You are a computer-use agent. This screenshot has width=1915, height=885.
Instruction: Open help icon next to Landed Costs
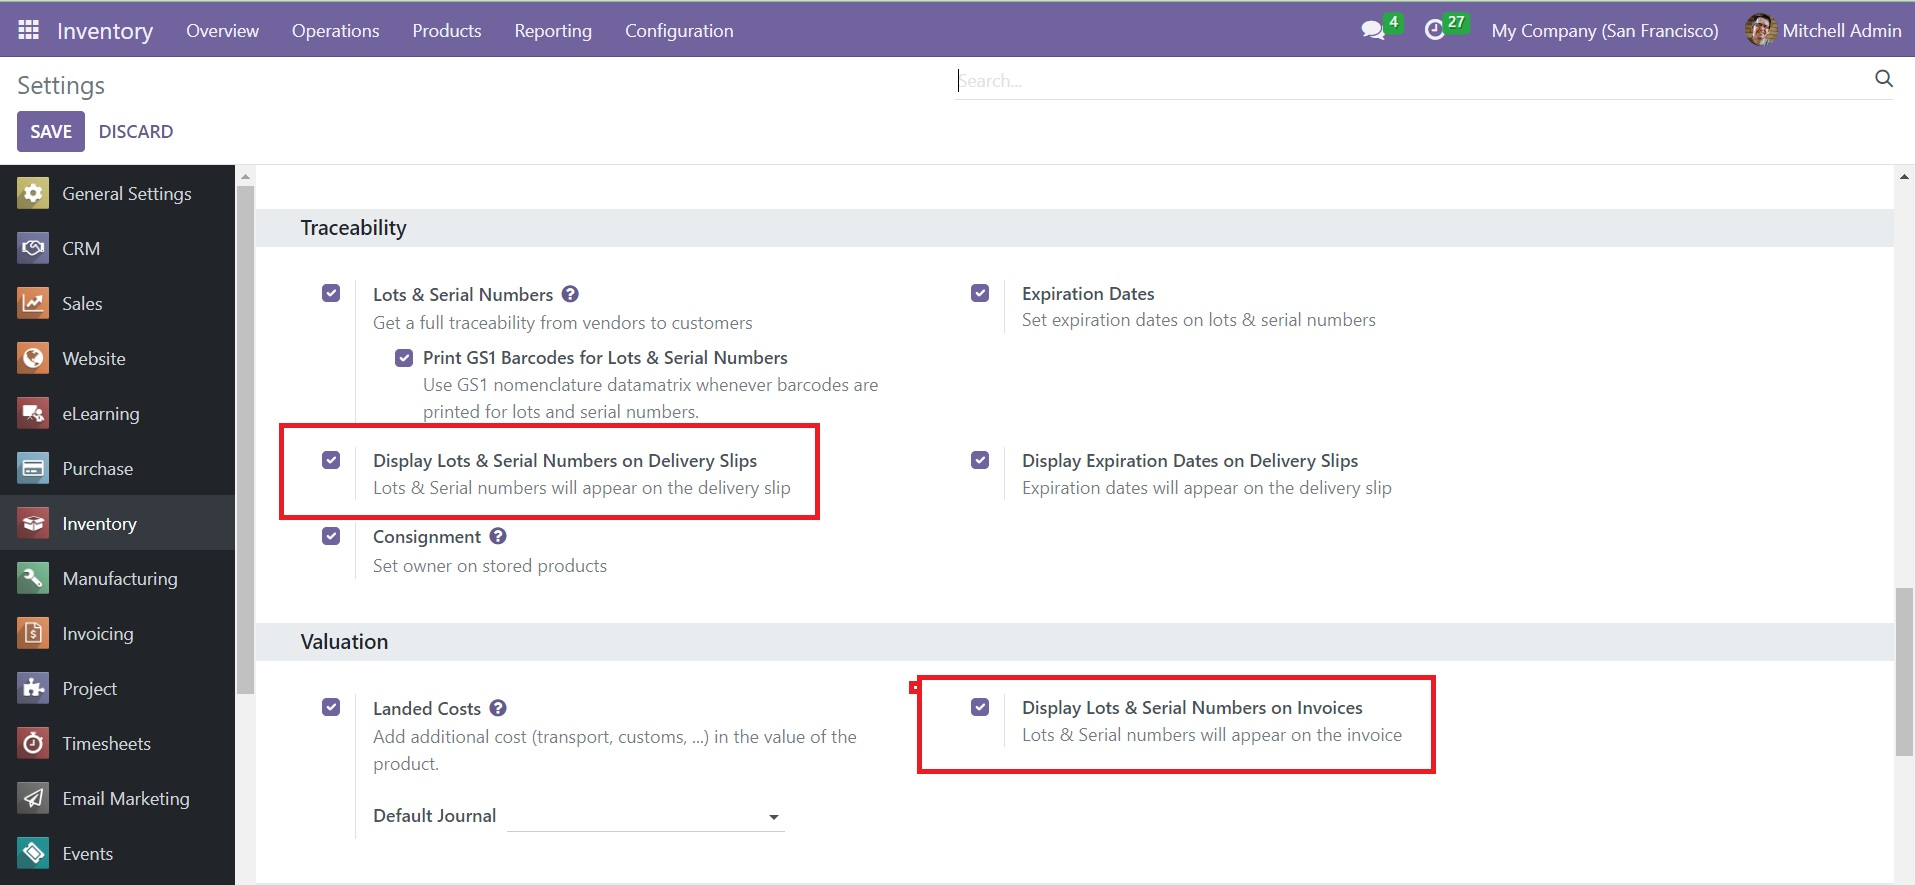tap(498, 708)
